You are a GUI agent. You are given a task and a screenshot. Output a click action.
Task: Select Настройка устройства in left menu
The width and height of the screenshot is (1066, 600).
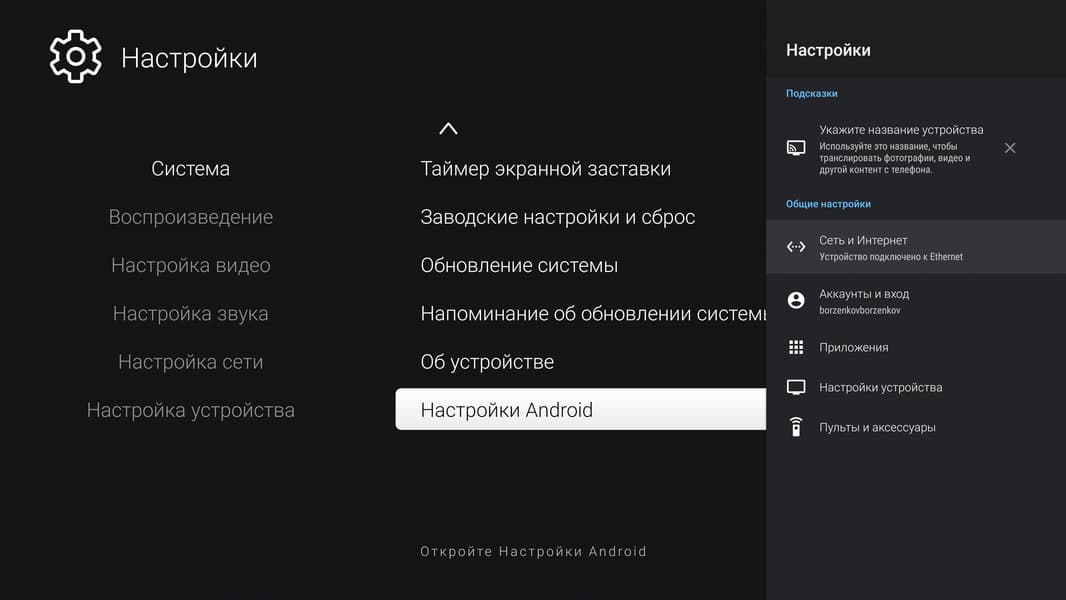tap(190, 410)
